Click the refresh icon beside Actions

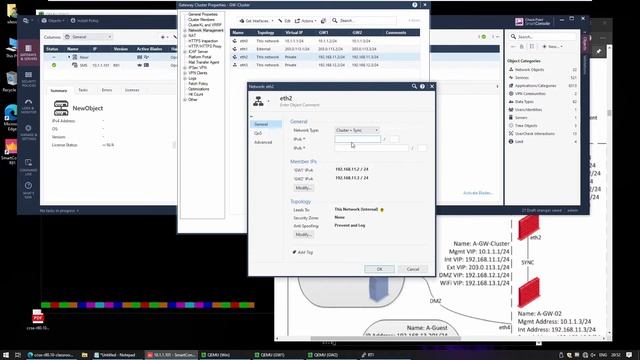pyautogui.click(x=323, y=20)
